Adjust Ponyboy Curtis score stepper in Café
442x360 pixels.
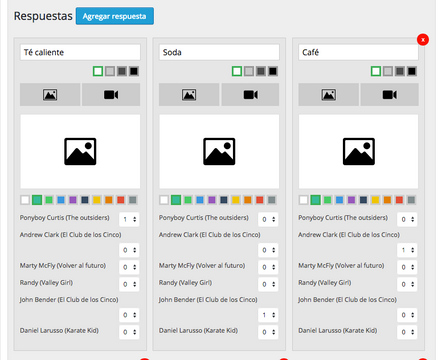tap(407, 219)
